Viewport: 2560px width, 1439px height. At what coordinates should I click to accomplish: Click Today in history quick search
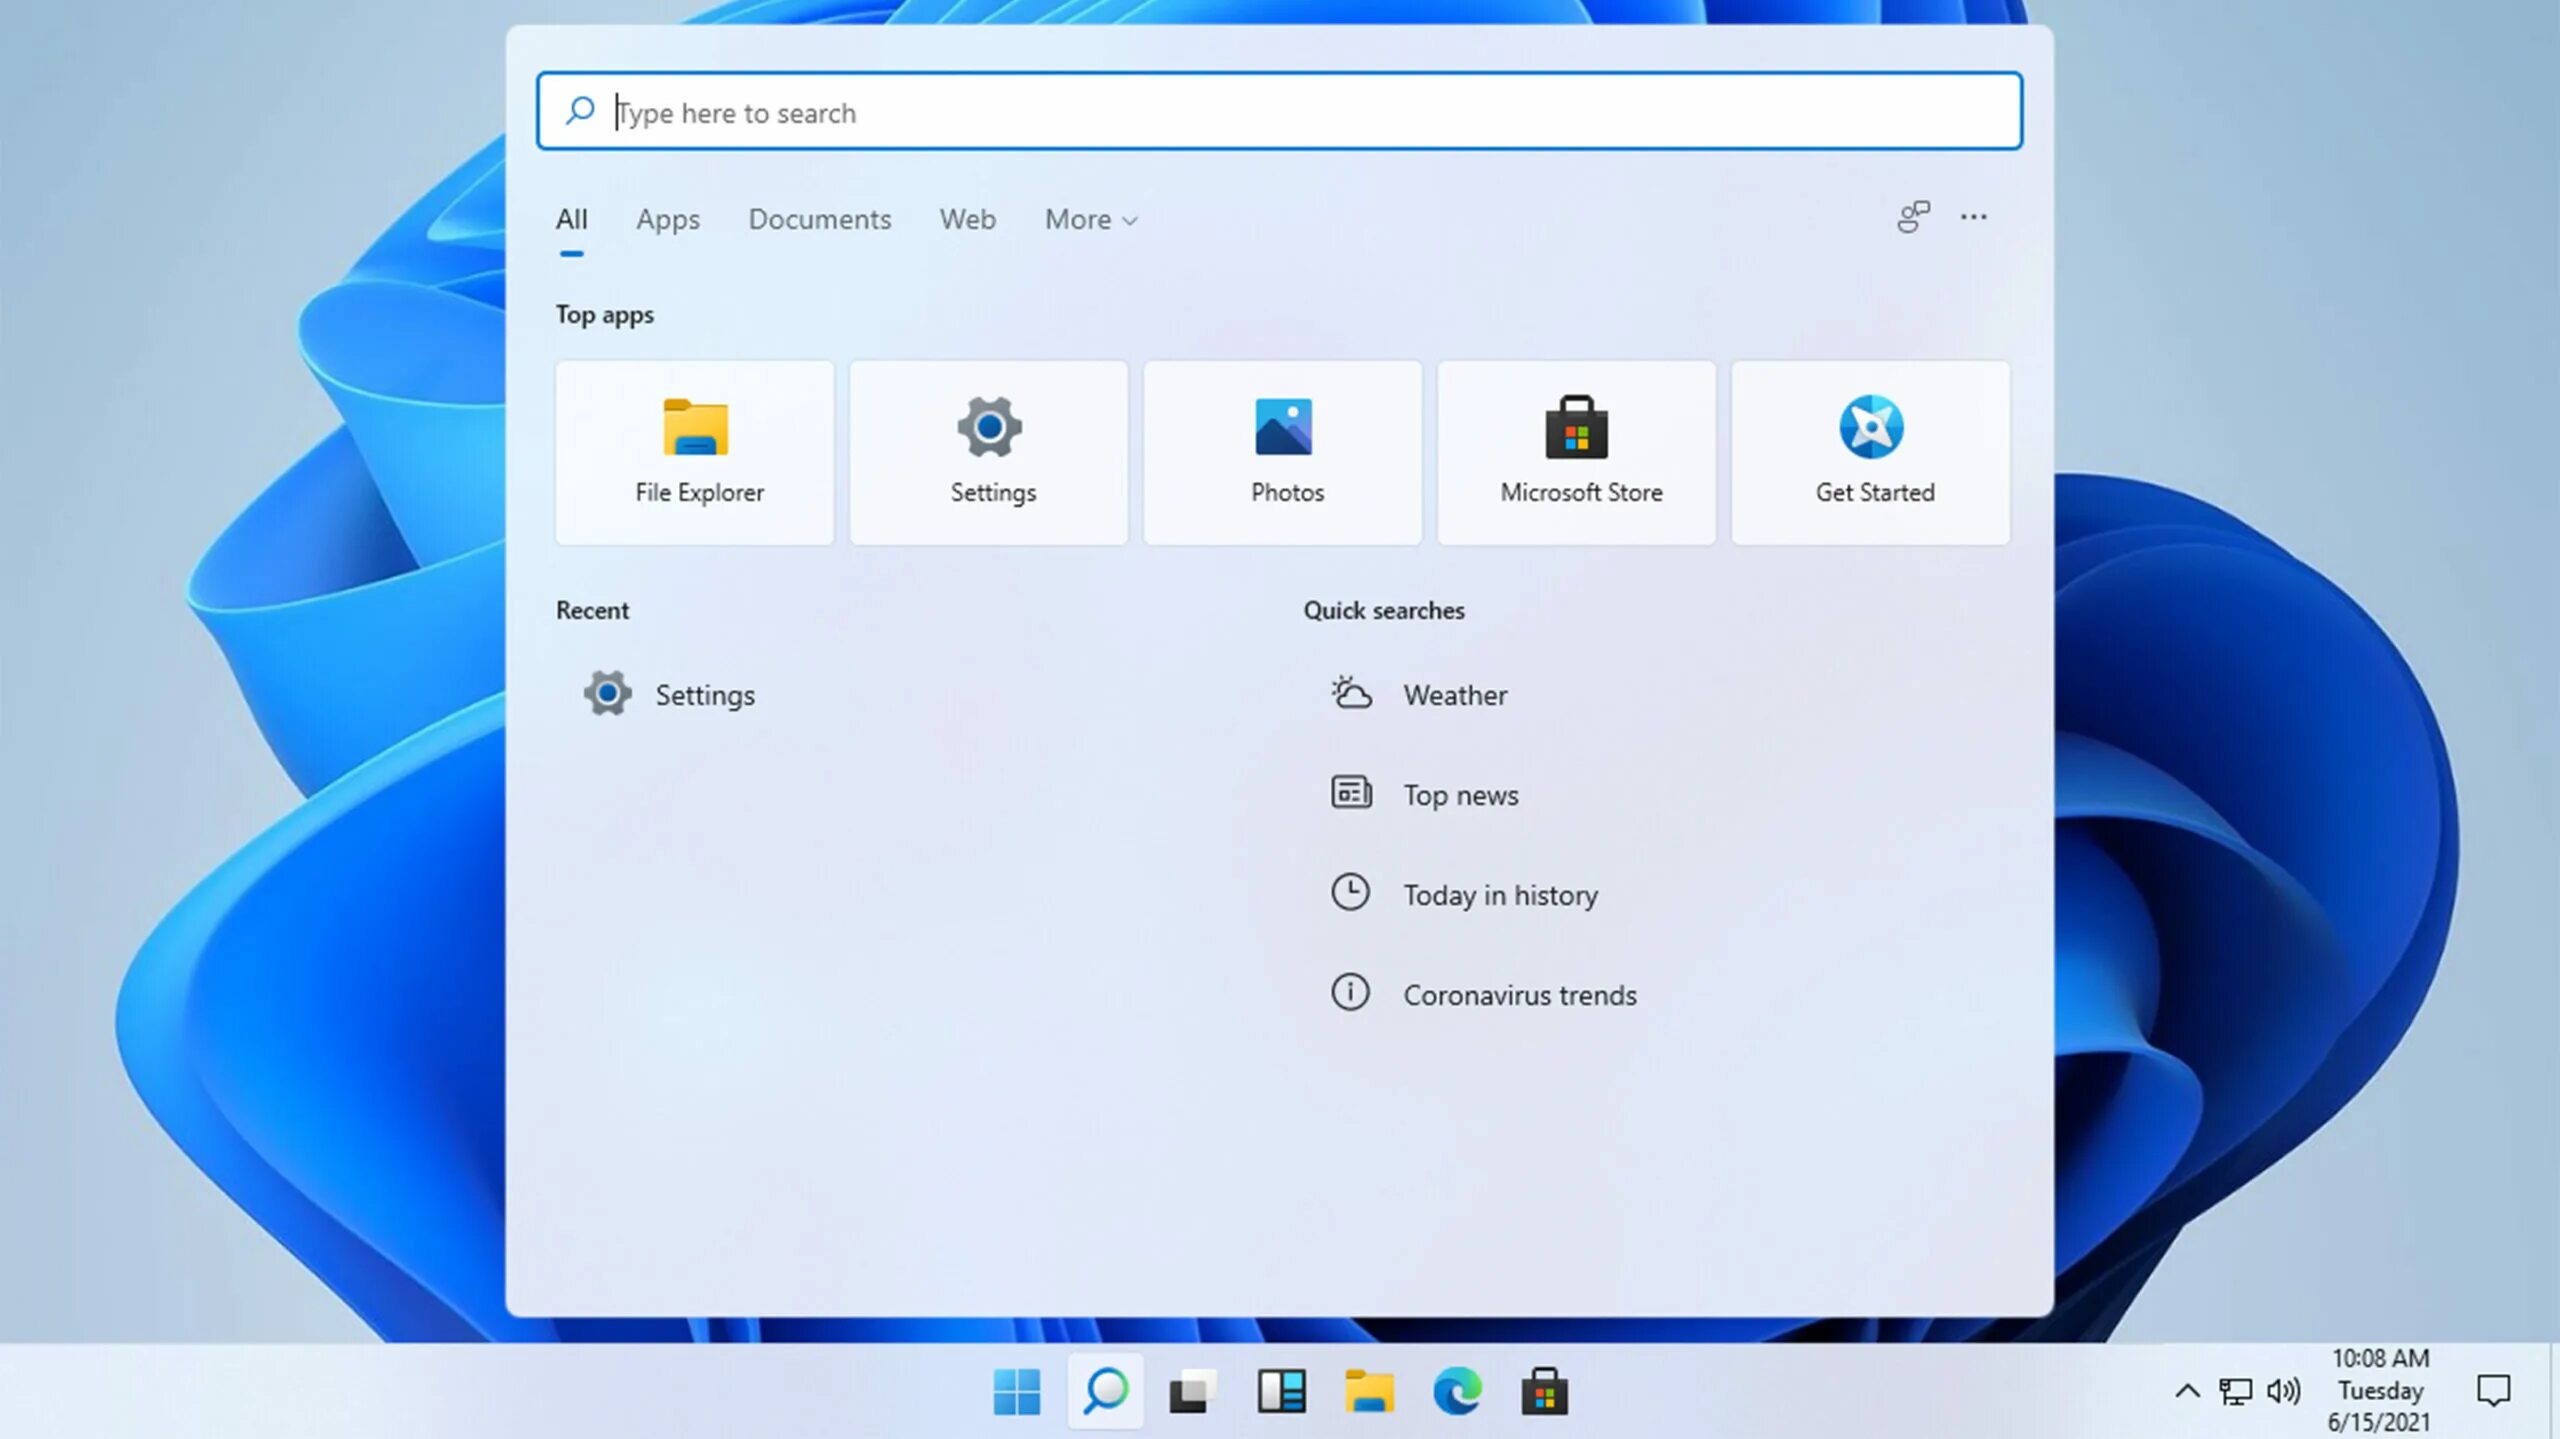coord(1500,894)
